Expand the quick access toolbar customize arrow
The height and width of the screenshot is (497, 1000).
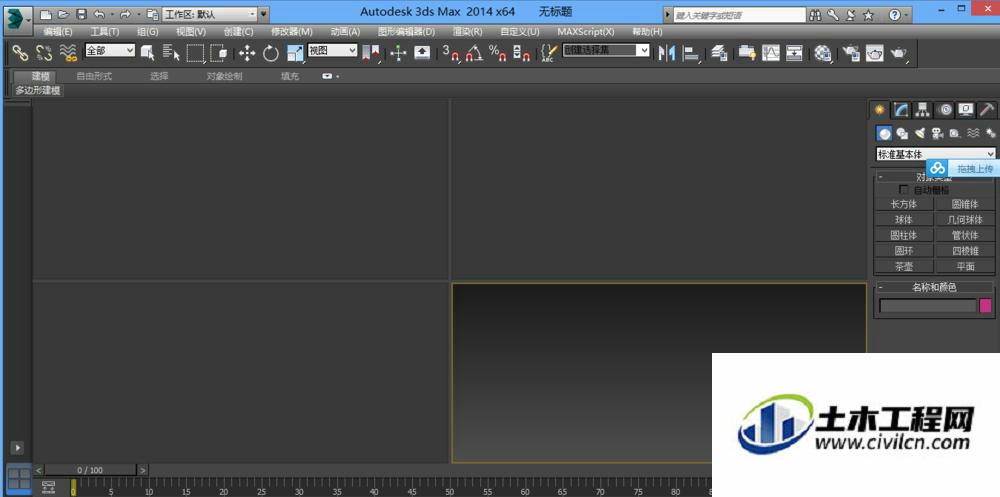pos(264,14)
